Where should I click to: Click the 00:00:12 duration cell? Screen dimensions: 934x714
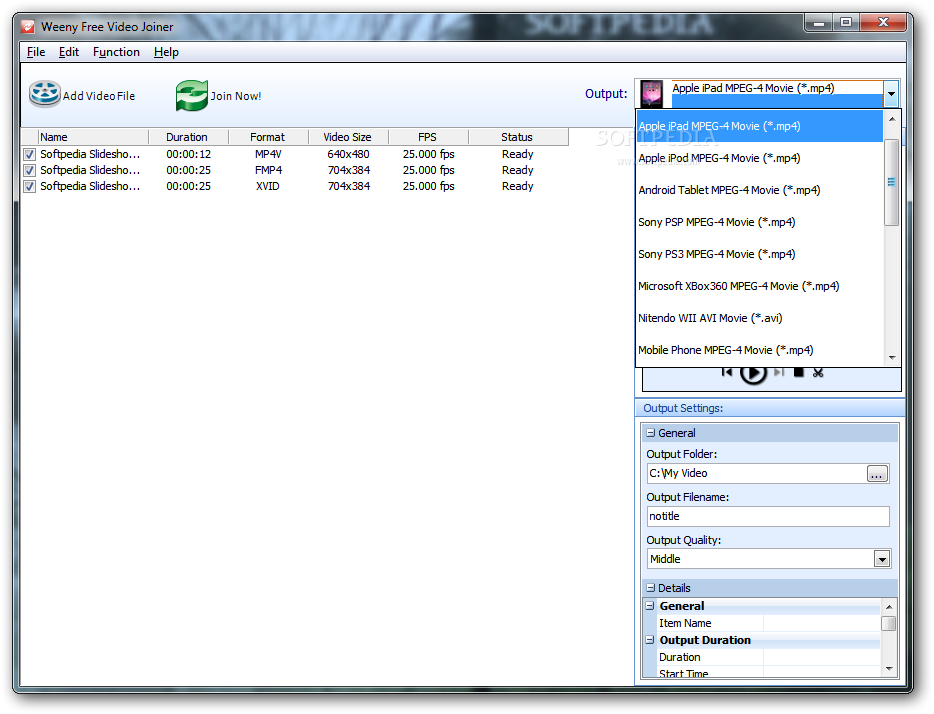click(x=188, y=154)
